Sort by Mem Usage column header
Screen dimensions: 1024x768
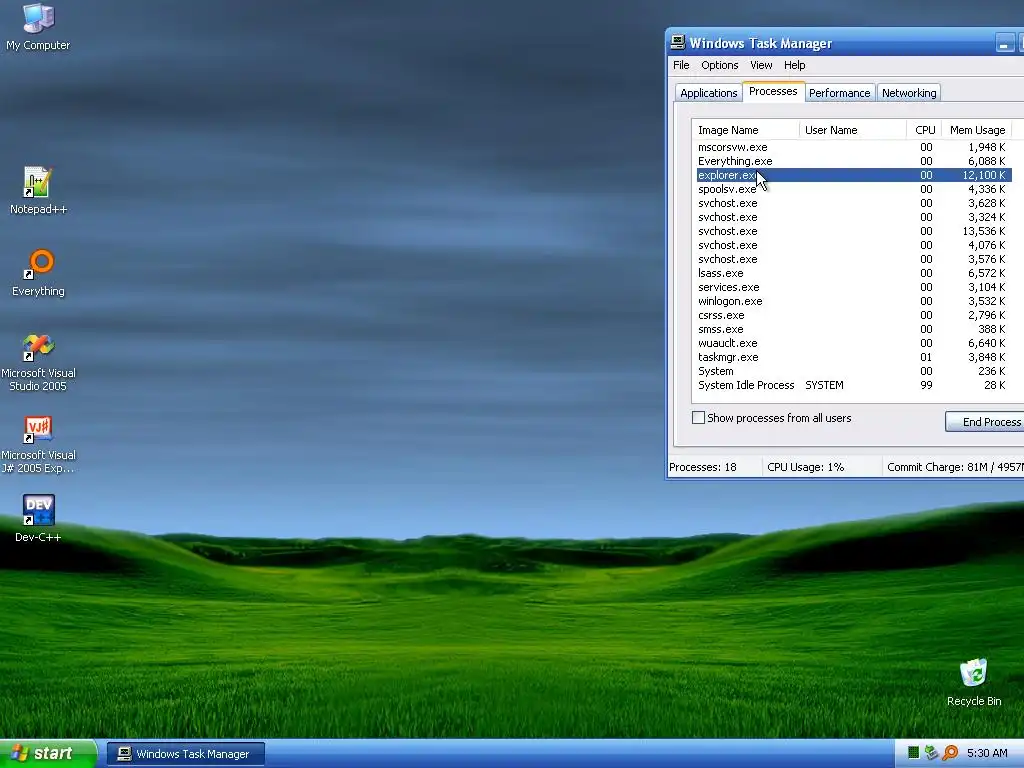click(977, 130)
